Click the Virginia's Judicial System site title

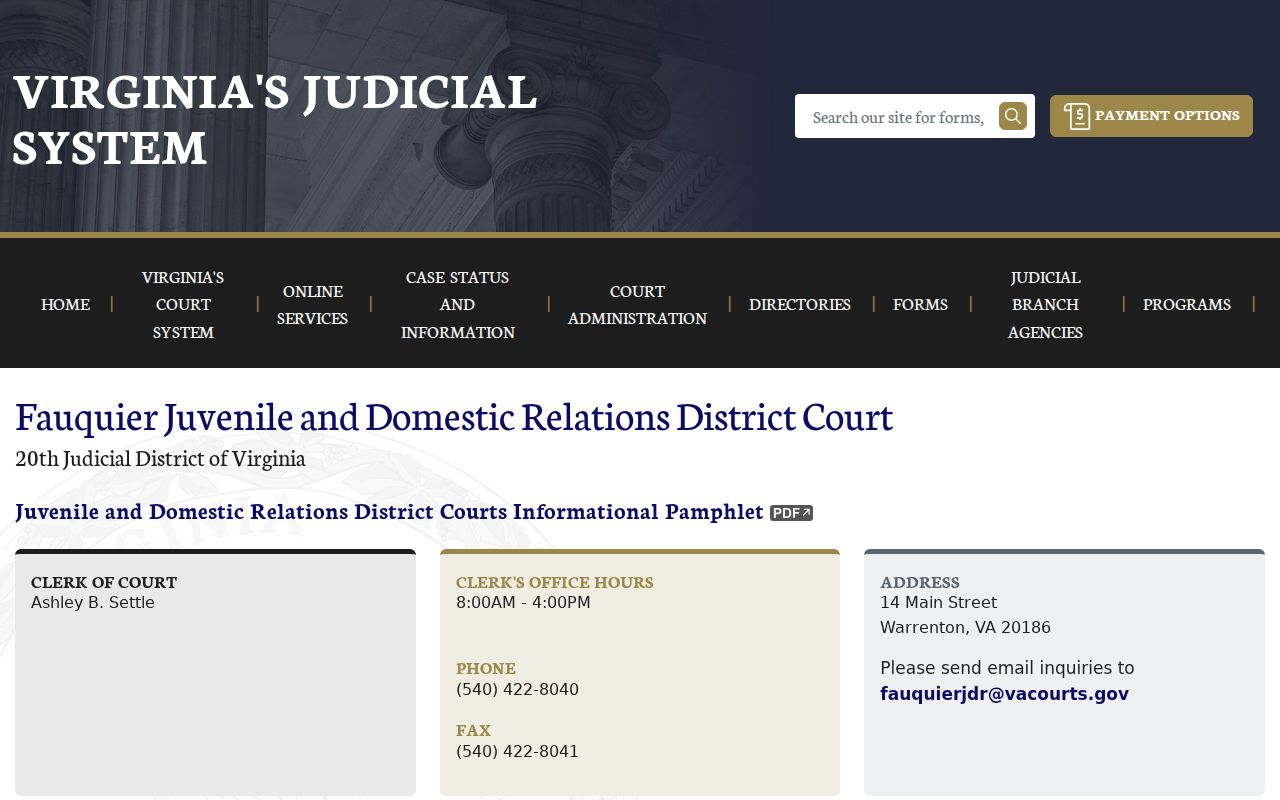click(x=275, y=119)
